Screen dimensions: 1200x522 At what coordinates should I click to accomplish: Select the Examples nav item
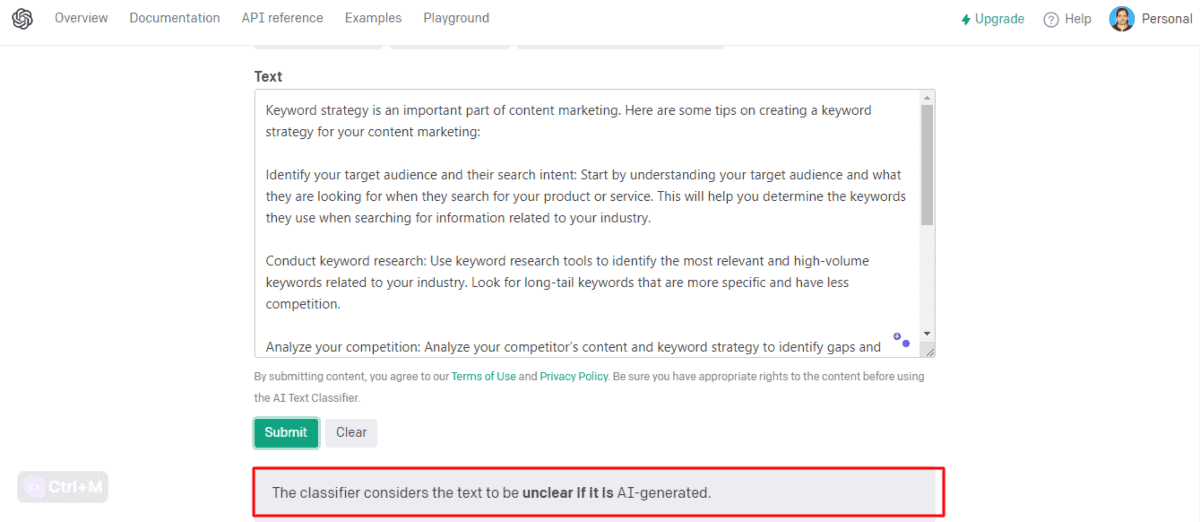(373, 18)
